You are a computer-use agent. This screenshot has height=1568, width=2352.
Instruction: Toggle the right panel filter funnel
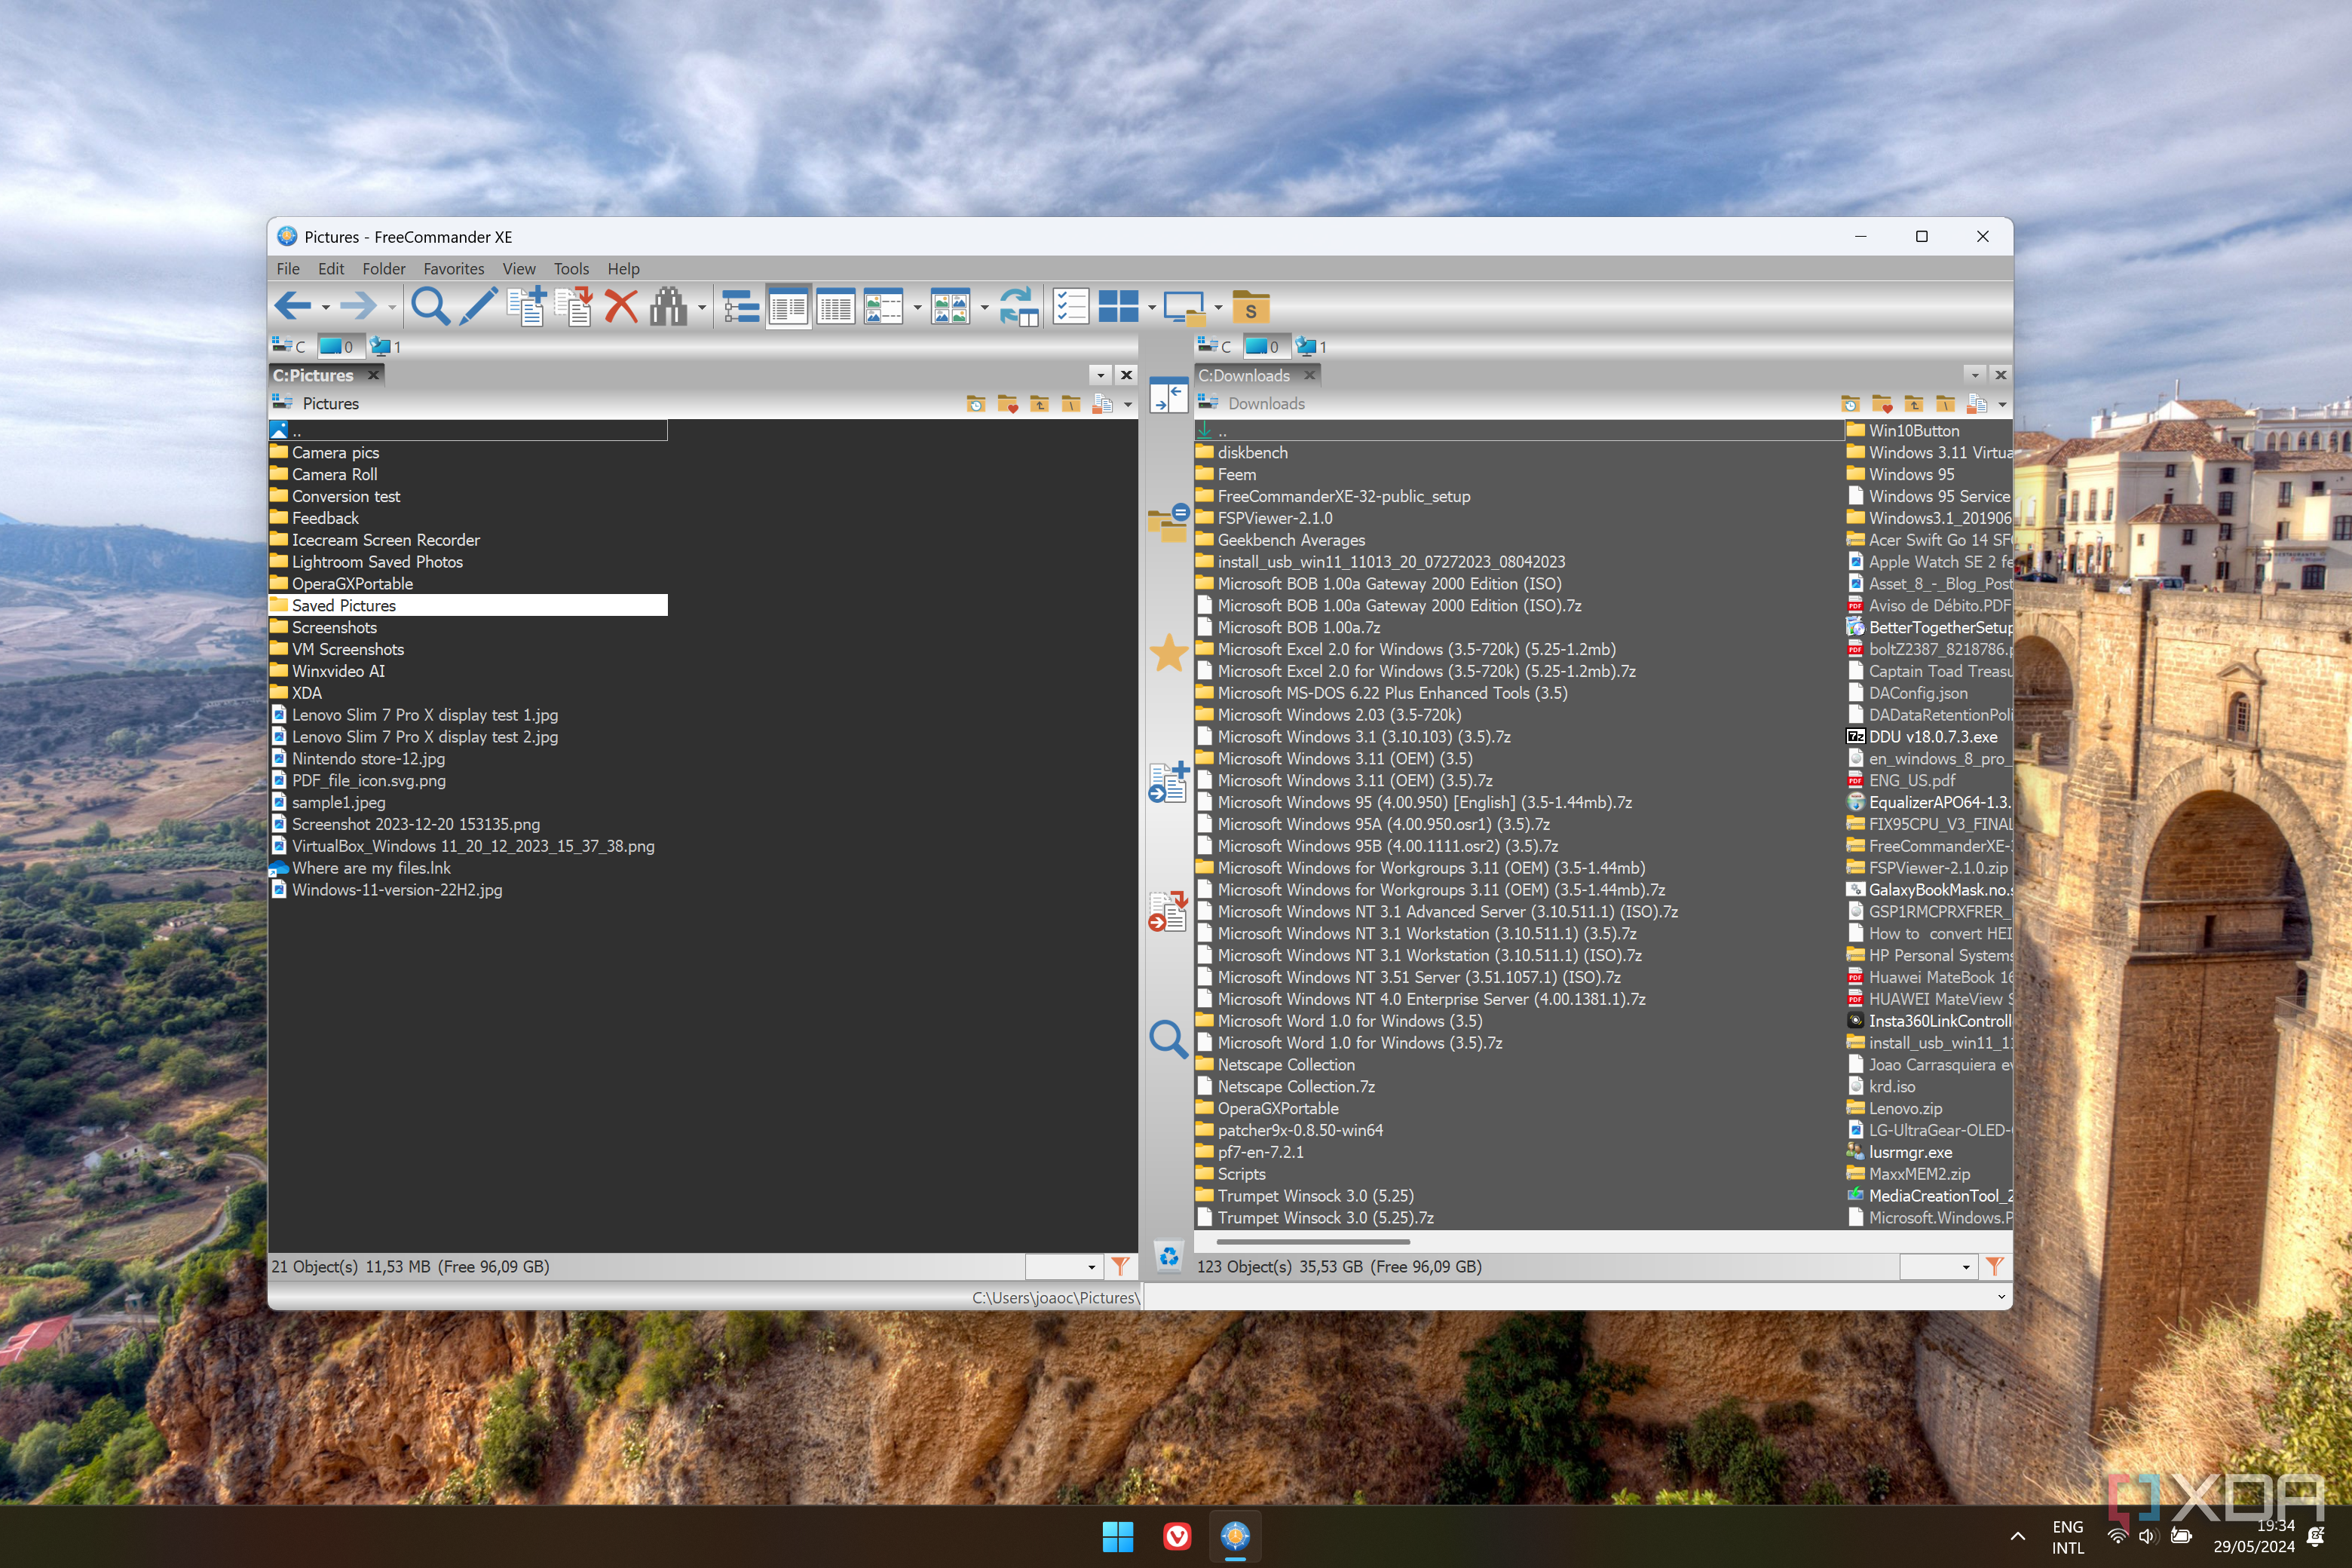[1994, 1266]
